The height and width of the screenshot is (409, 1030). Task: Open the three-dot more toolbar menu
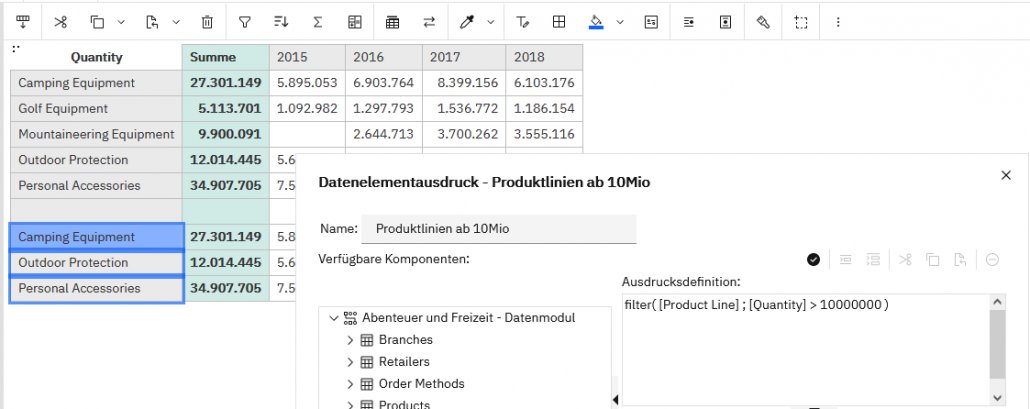[x=838, y=22]
